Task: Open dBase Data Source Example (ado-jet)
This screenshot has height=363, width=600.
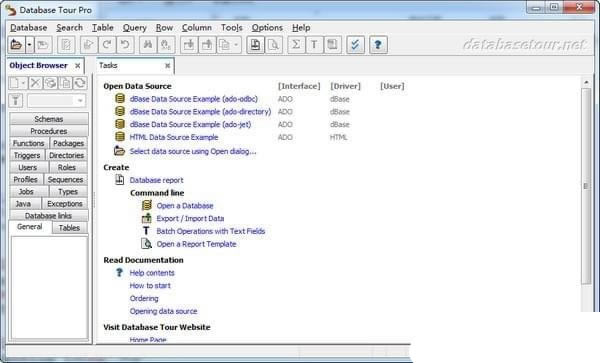Action: click(190, 124)
